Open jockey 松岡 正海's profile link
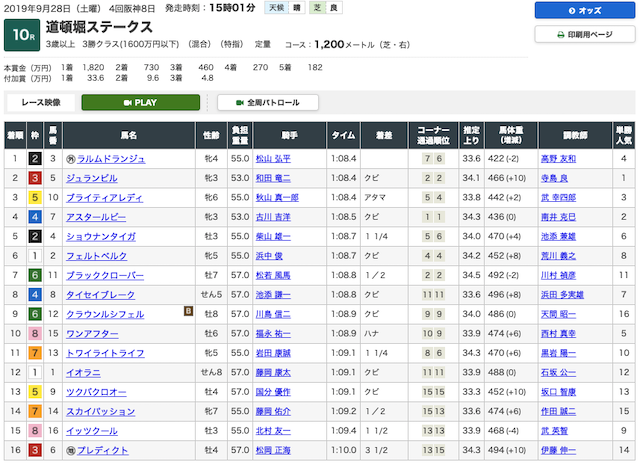 pyautogui.click(x=273, y=451)
